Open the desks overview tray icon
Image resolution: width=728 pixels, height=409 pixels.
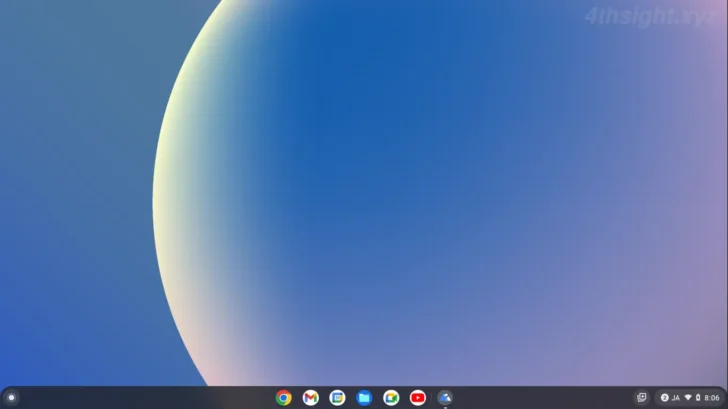tap(642, 397)
